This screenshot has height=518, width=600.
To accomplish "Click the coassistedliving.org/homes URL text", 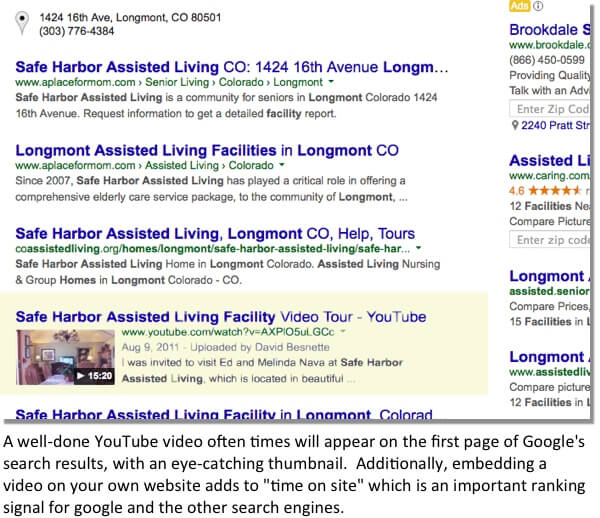I will click(x=212, y=249).
